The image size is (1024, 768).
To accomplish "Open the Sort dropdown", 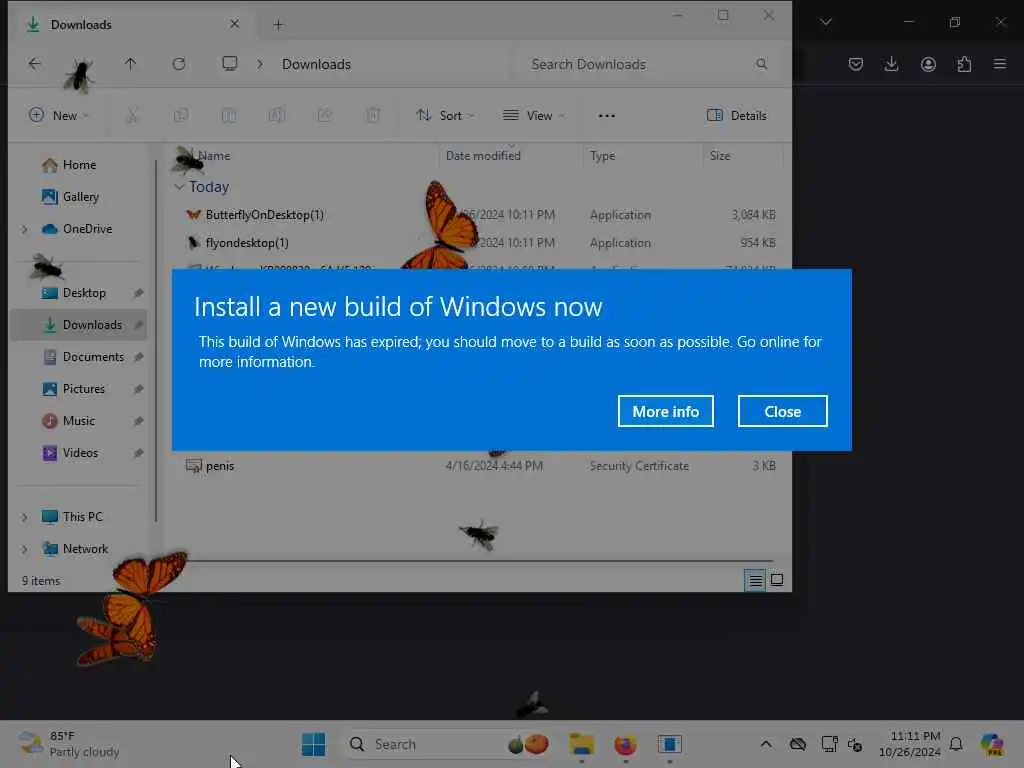I will [x=445, y=116].
